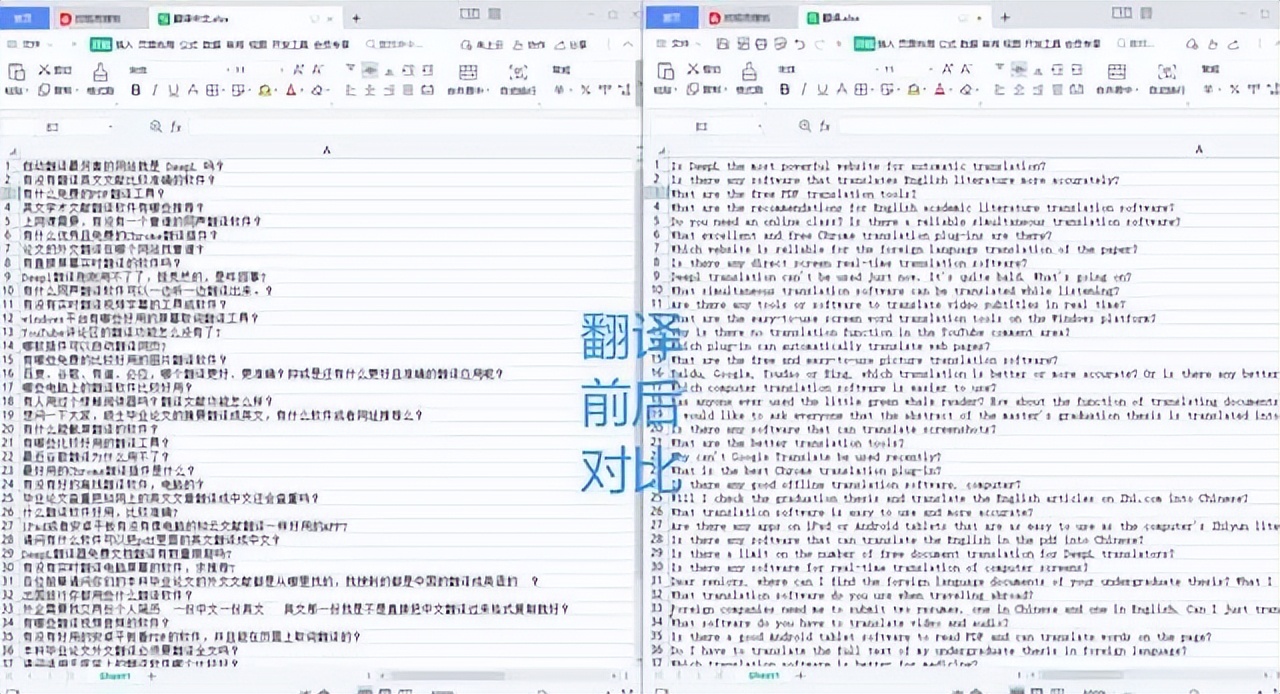The width and height of the screenshot is (1280, 694).
Task: Select Format Painter brush in English sheet window
Action: coord(749,72)
